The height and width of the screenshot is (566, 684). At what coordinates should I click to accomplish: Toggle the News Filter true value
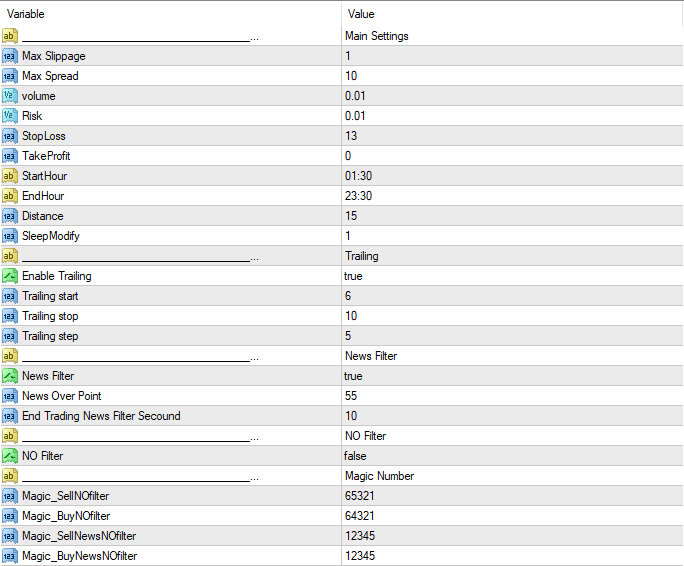[353, 376]
